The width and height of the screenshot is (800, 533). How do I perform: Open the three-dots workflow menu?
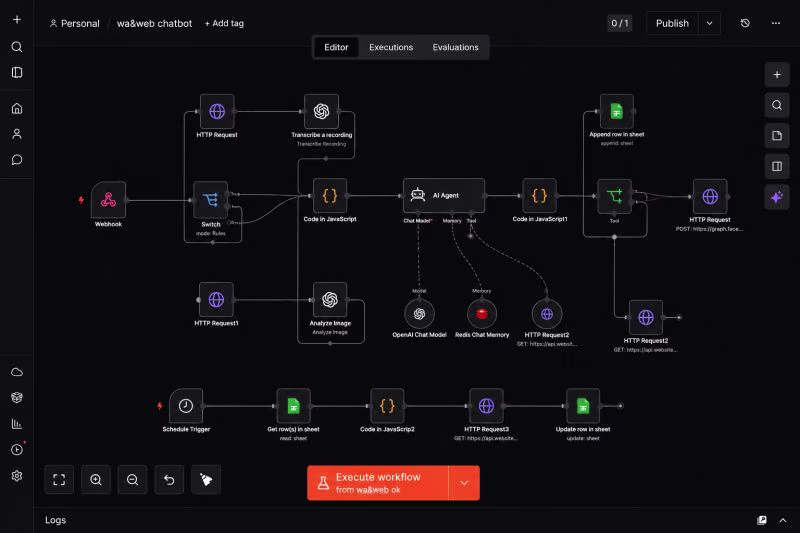point(776,23)
